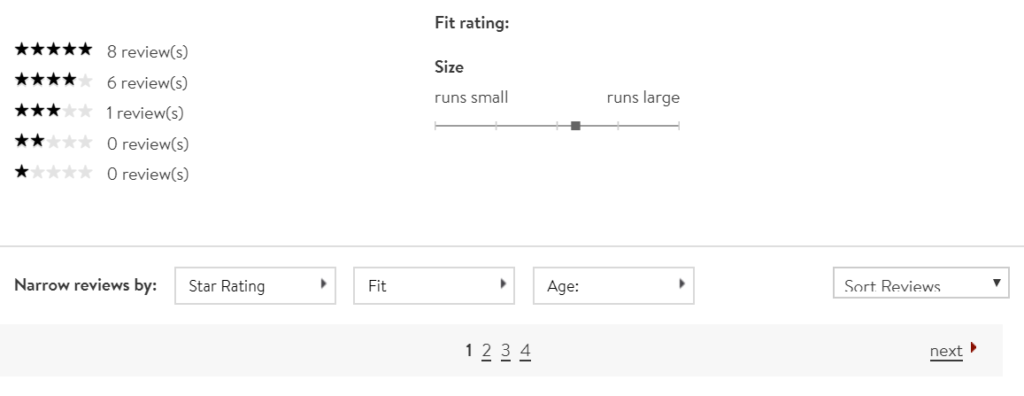Click the Sort Reviews down arrow
1024x396 pixels.
[997, 283]
